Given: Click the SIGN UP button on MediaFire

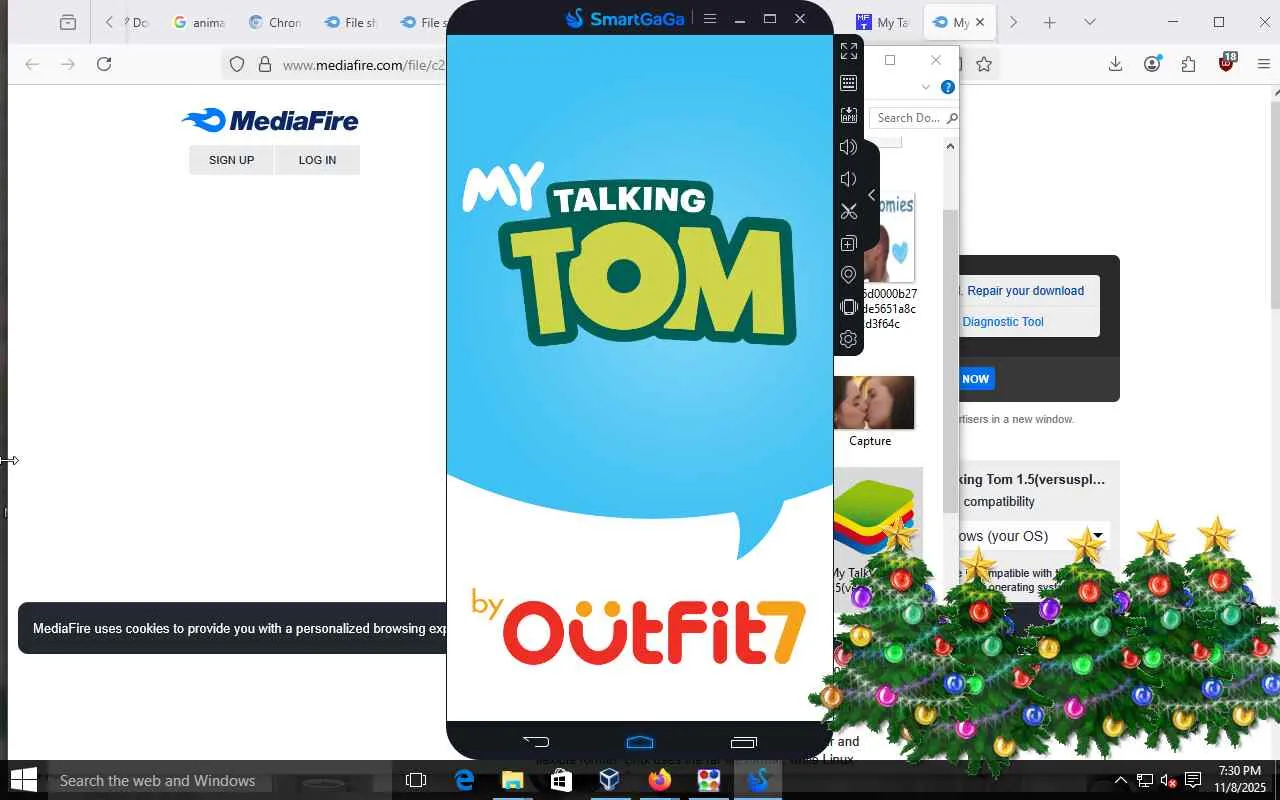Looking at the screenshot, I should [x=231, y=160].
